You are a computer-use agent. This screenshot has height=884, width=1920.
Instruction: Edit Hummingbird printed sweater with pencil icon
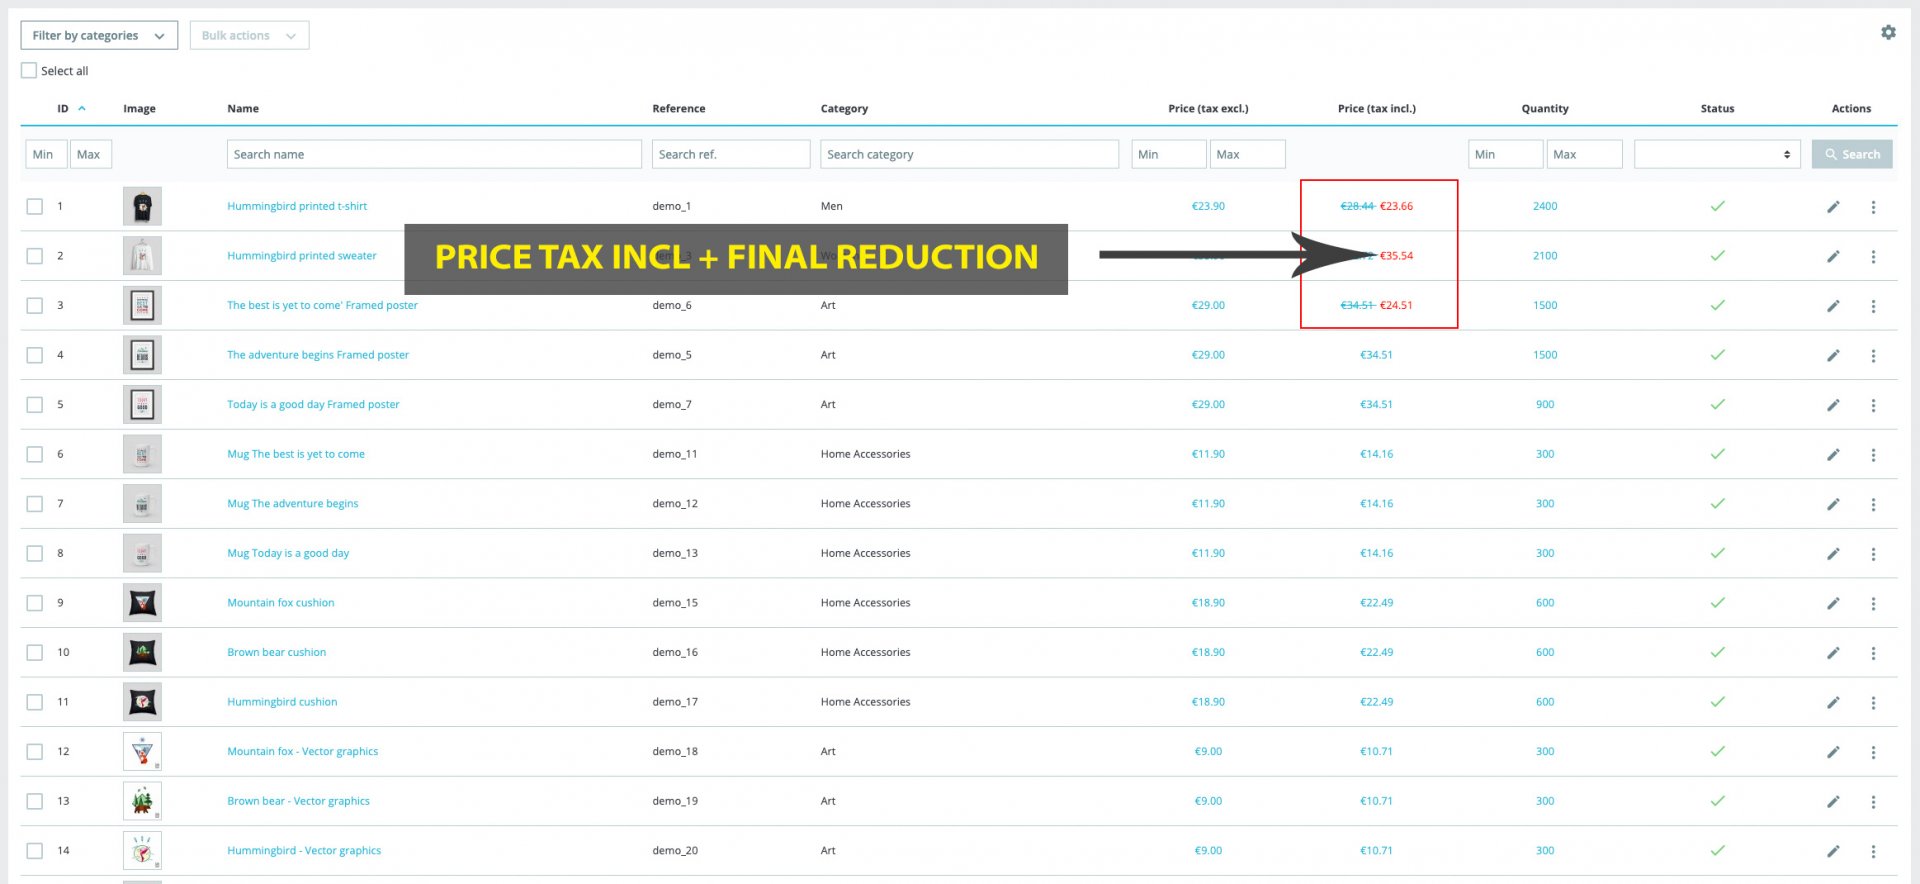point(1833,256)
